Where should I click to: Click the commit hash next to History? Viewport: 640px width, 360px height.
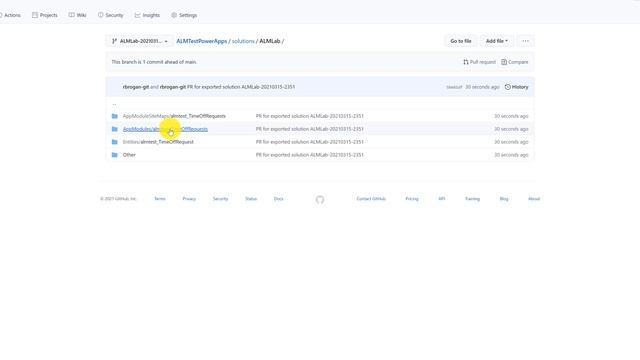(x=454, y=87)
